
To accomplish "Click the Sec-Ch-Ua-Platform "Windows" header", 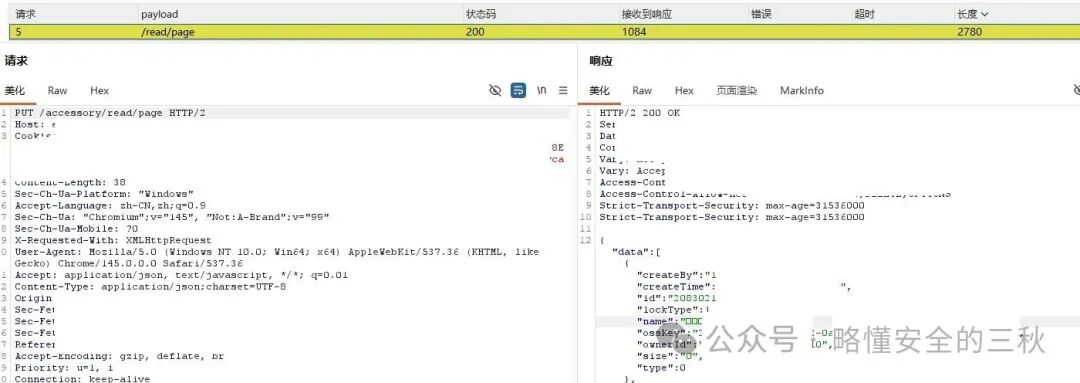I will coord(104,194).
